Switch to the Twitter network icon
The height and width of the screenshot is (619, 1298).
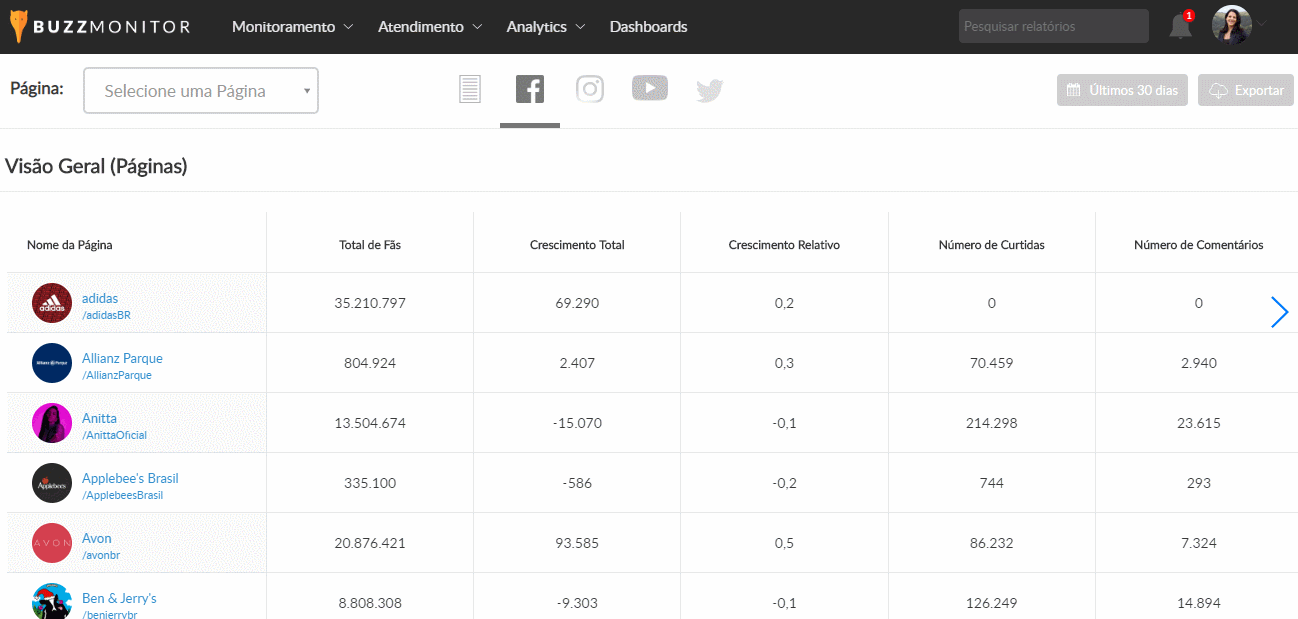[709, 91]
